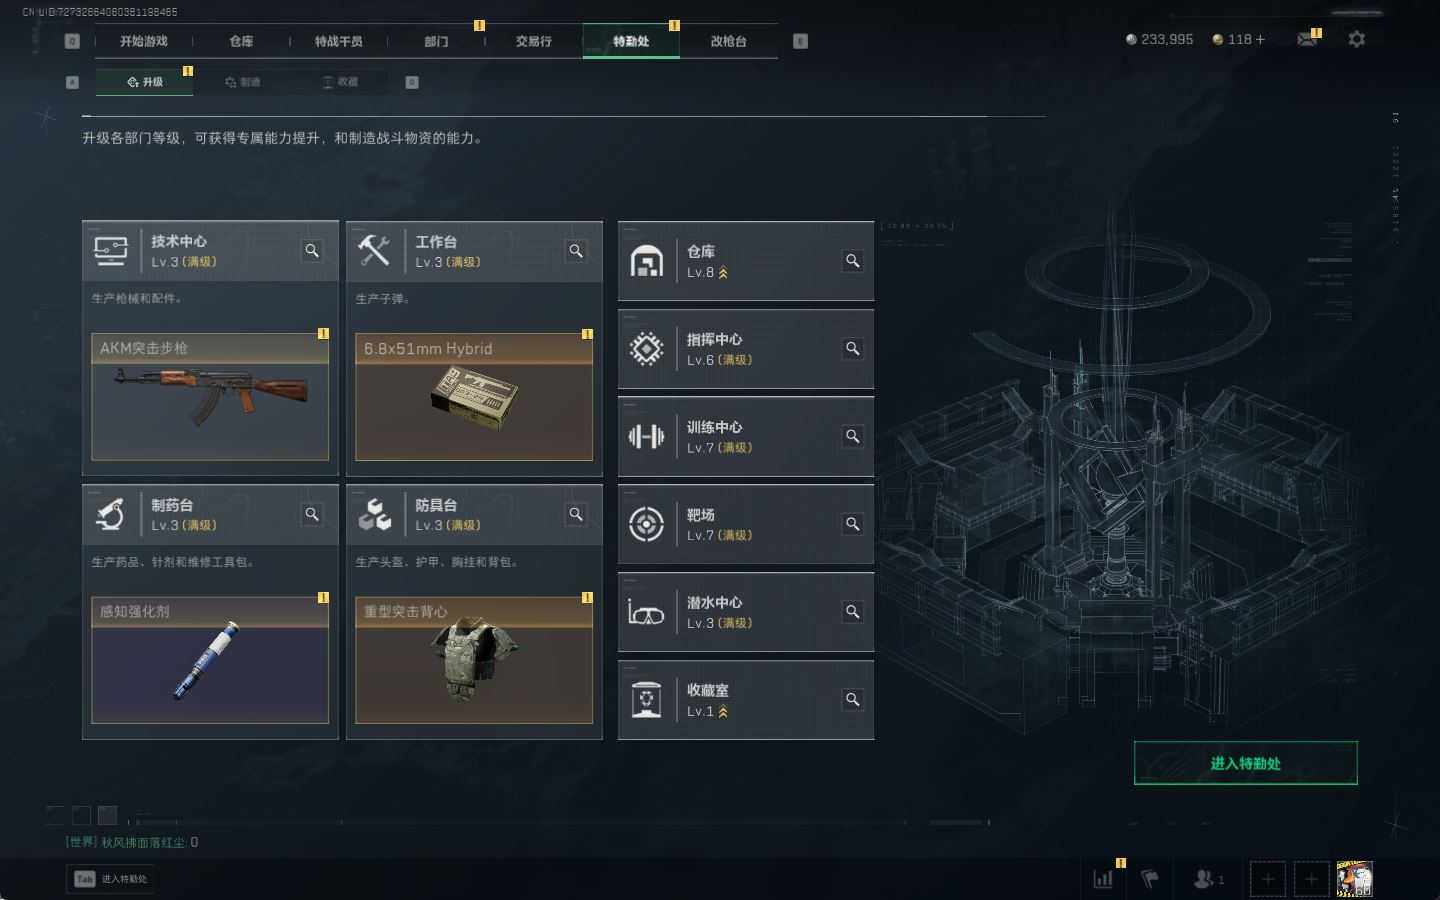The height and width of the screenshot is (900, 1440).
Task: Click the 仓库 magnifier icon
Action: coord(853,261)
